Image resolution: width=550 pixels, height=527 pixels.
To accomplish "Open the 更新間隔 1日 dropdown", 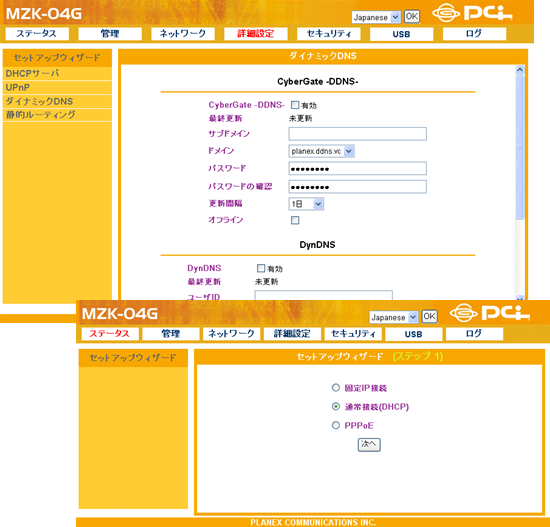I will (306, 204).
